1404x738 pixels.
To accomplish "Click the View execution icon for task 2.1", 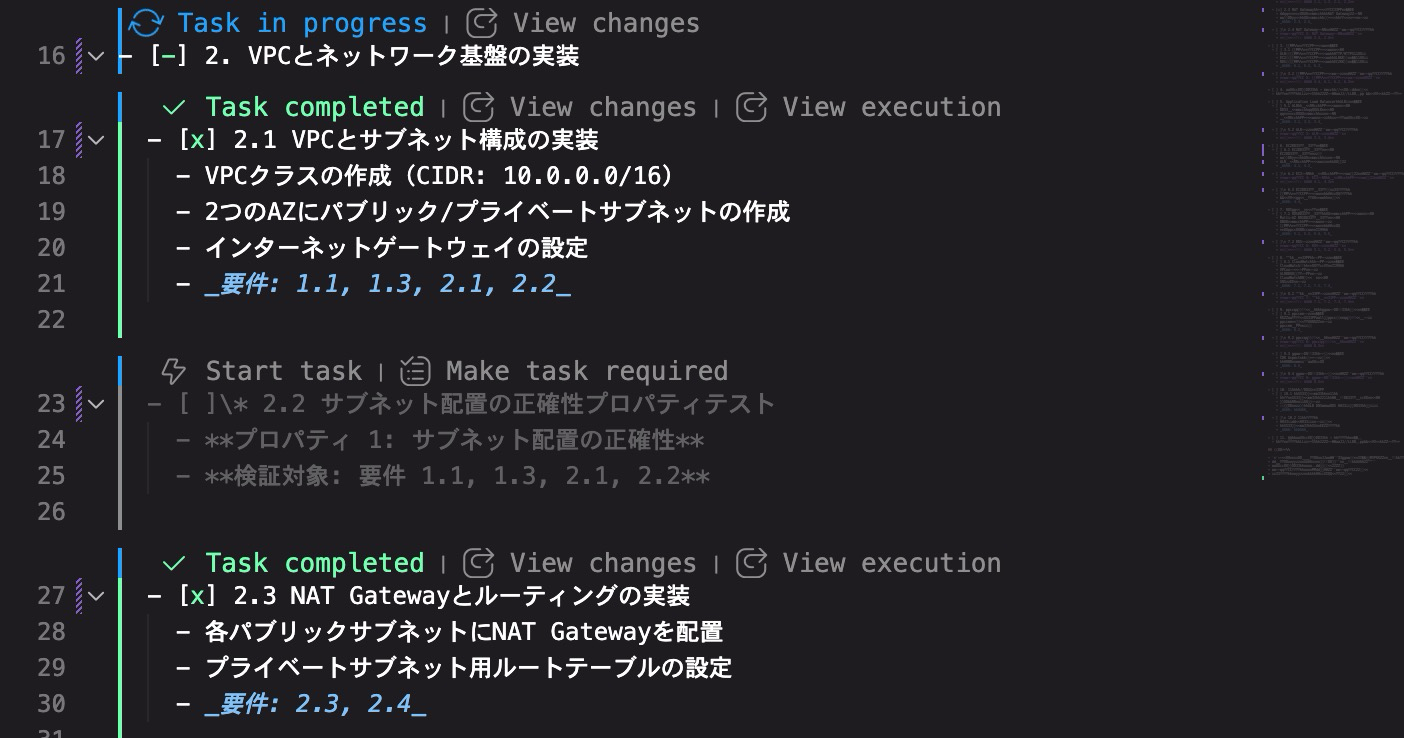I will [x=752, y=106].
